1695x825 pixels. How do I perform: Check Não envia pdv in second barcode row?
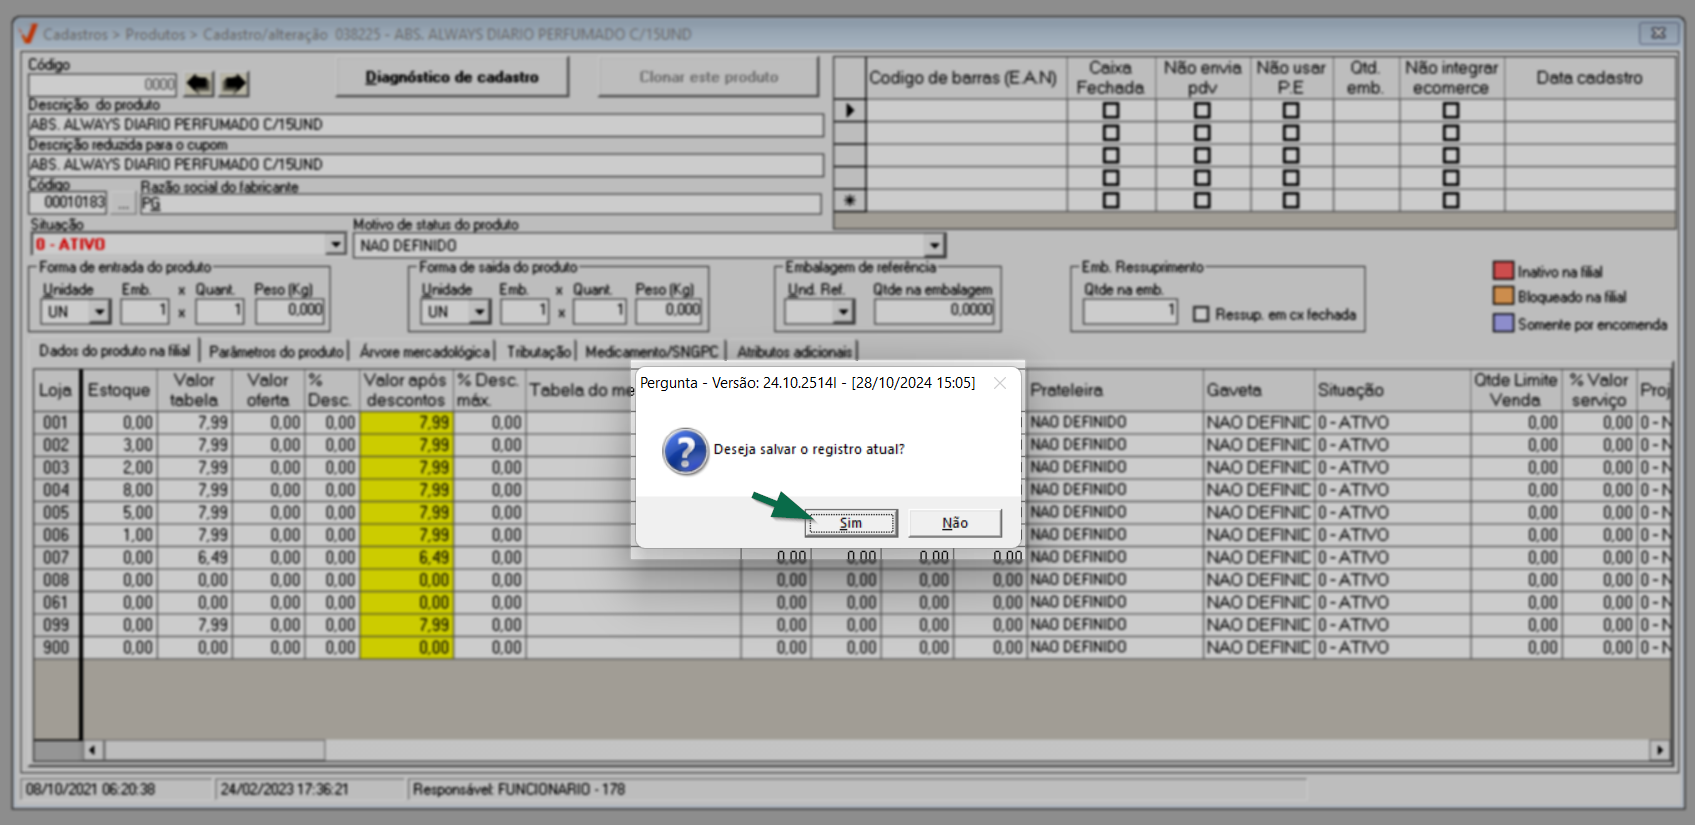[1202, 133]
